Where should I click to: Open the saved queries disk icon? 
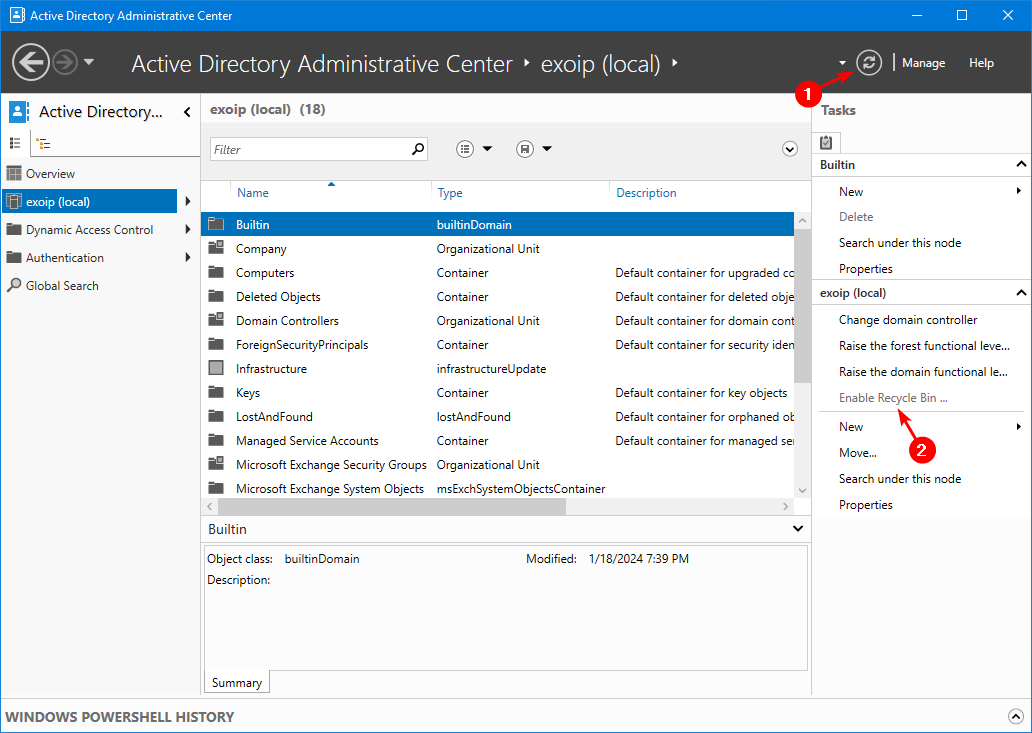point(525,149)
